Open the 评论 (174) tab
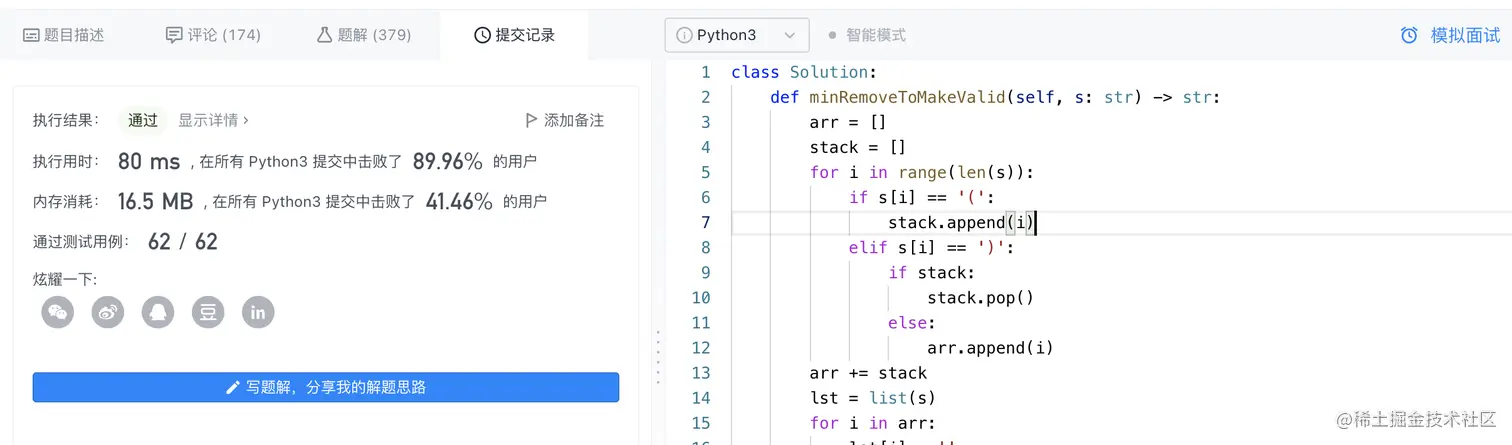This screenshot has width=1512, height=445. pyautogui.click(x=213, y=35)
